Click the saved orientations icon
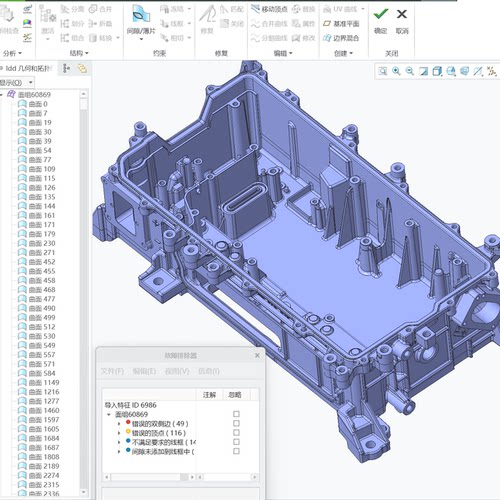 [451, 71]
